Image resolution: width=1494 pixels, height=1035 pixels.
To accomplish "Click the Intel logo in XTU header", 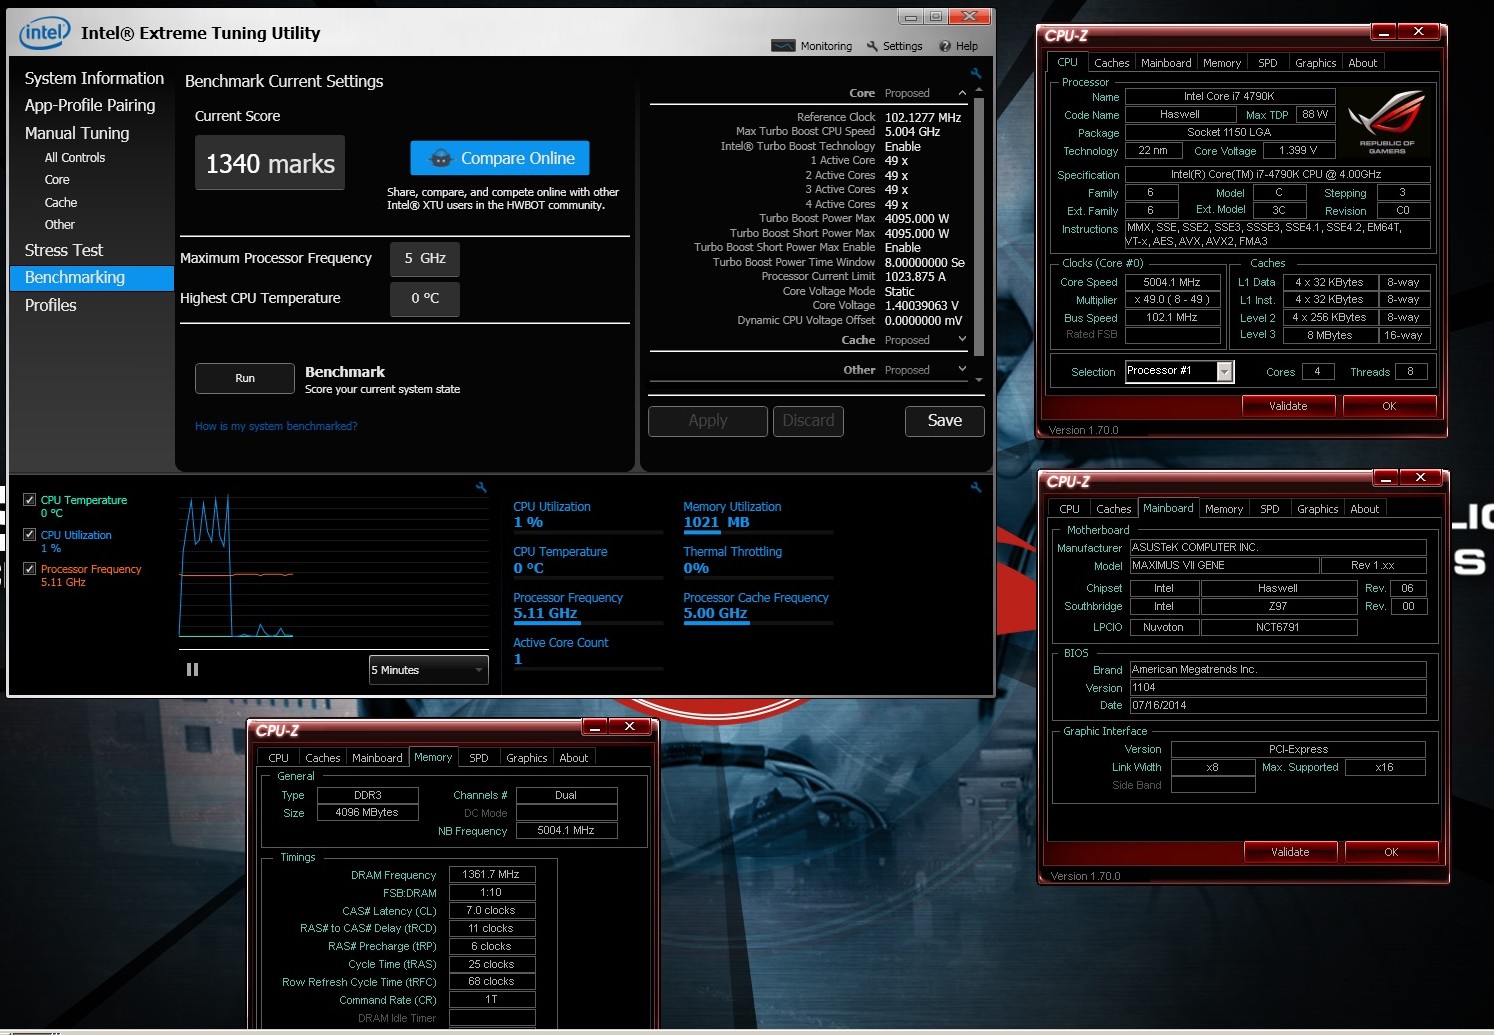I will coord(45,33).
